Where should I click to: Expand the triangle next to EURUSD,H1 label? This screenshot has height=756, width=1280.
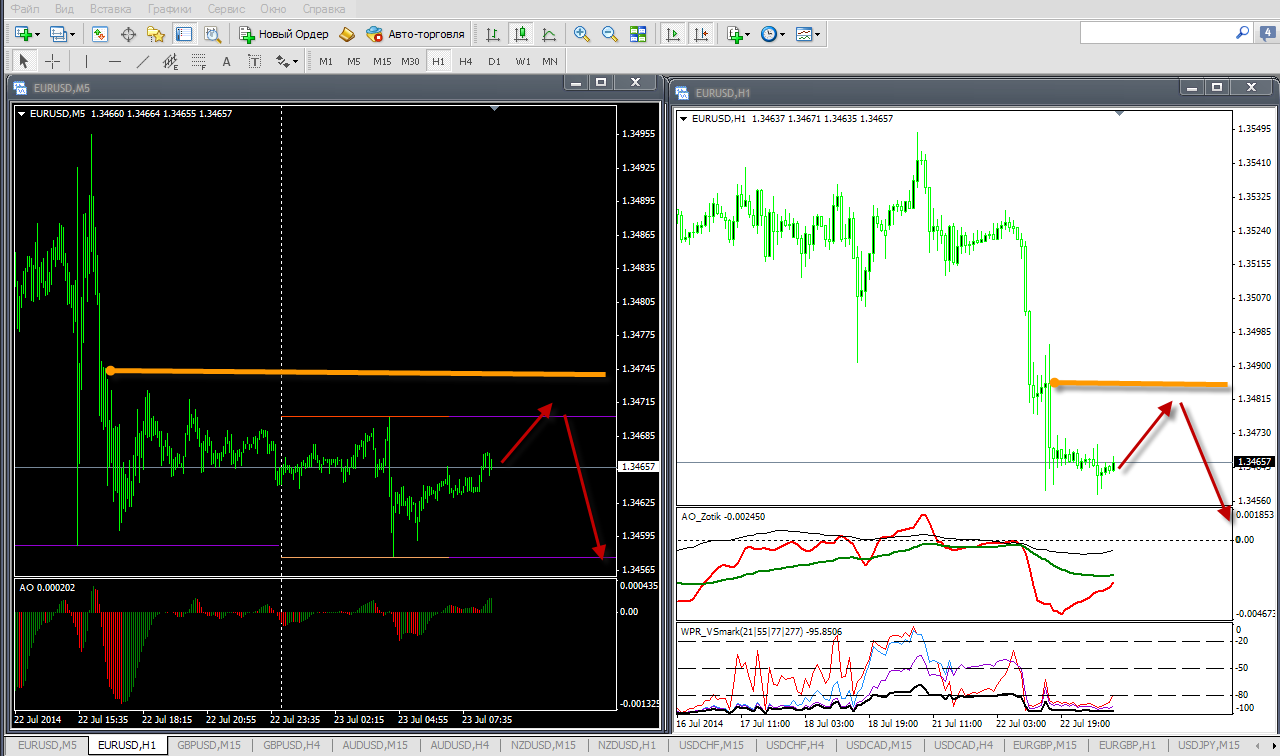[684, 118]
